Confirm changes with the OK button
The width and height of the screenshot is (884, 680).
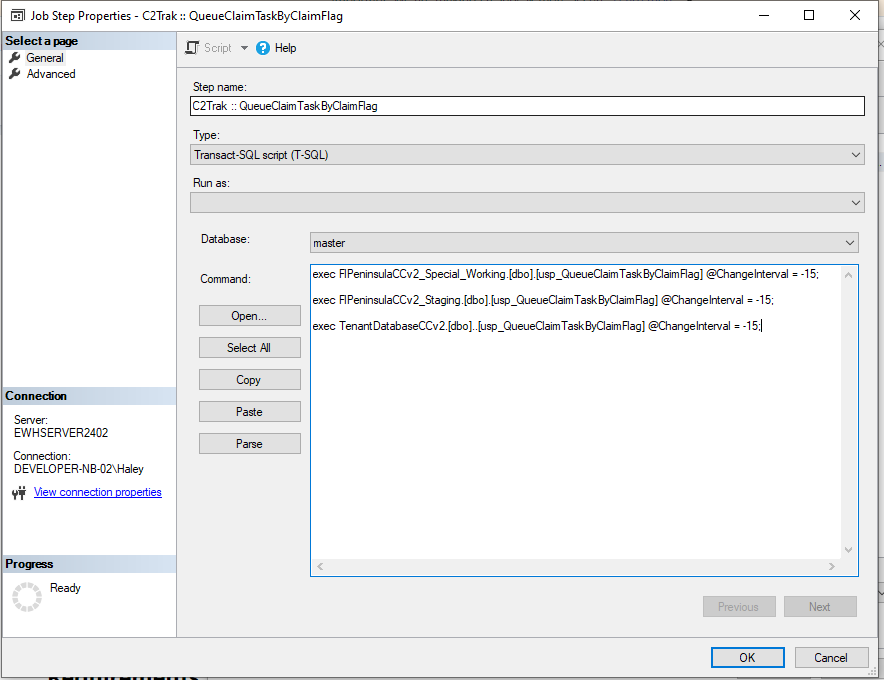[747, 657]
